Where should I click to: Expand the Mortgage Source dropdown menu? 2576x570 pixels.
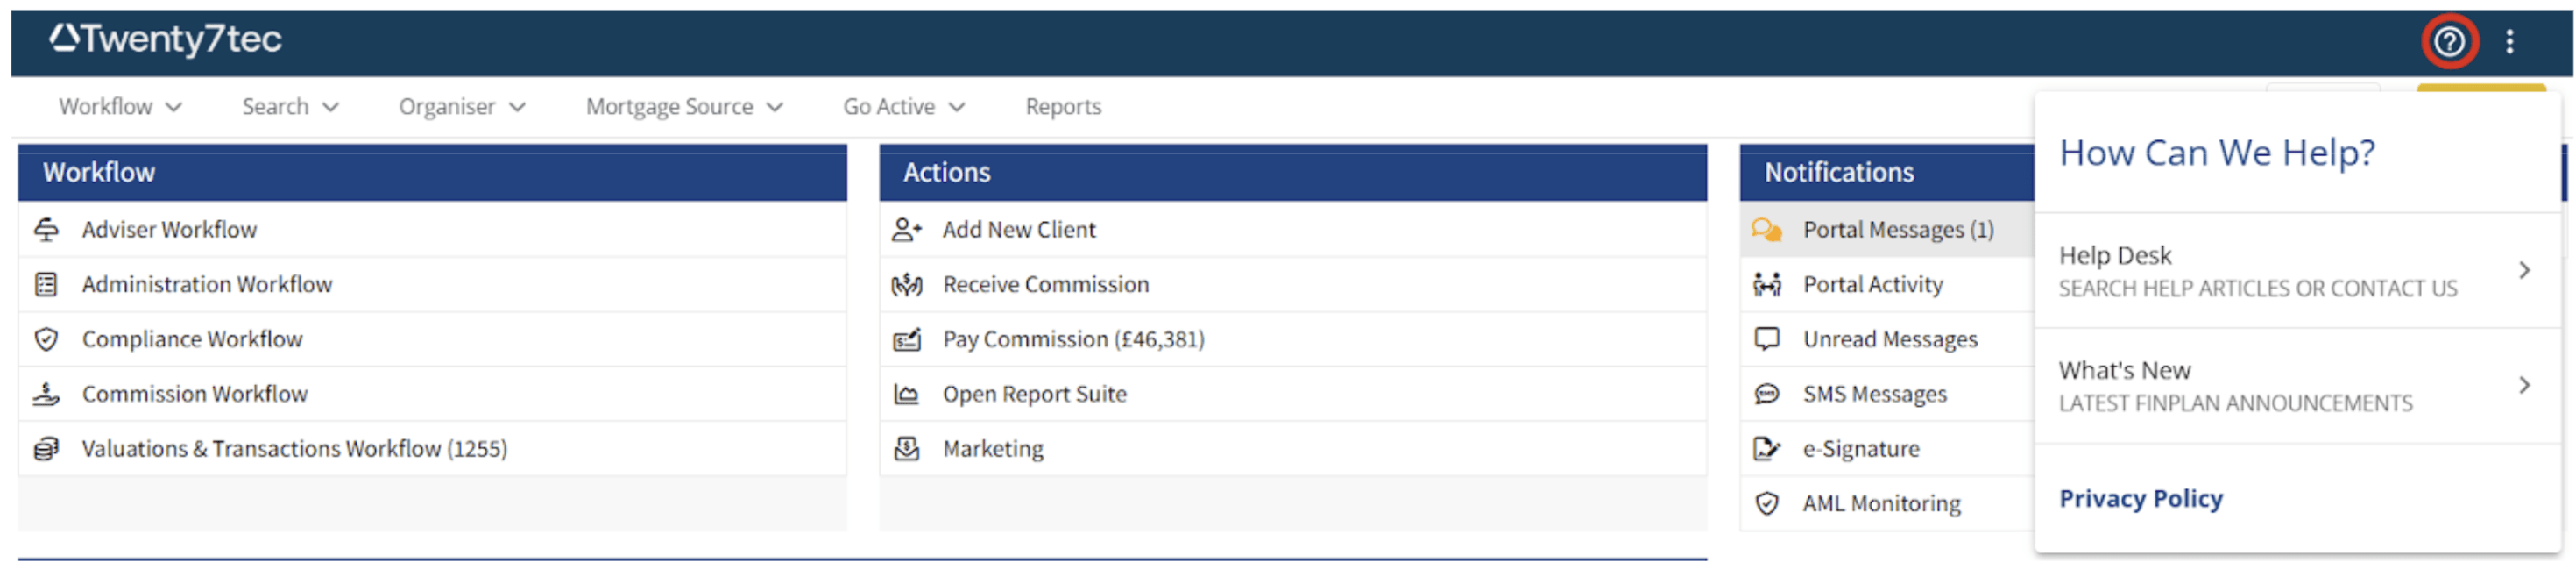pyautogui.click(x=684, y=107)
